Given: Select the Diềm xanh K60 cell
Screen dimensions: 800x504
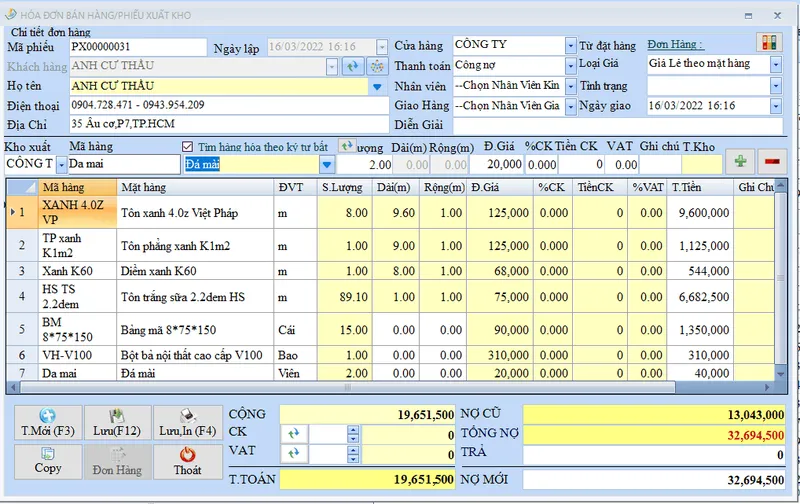Looking at the screenshot, I should click(x=195, y=271).
